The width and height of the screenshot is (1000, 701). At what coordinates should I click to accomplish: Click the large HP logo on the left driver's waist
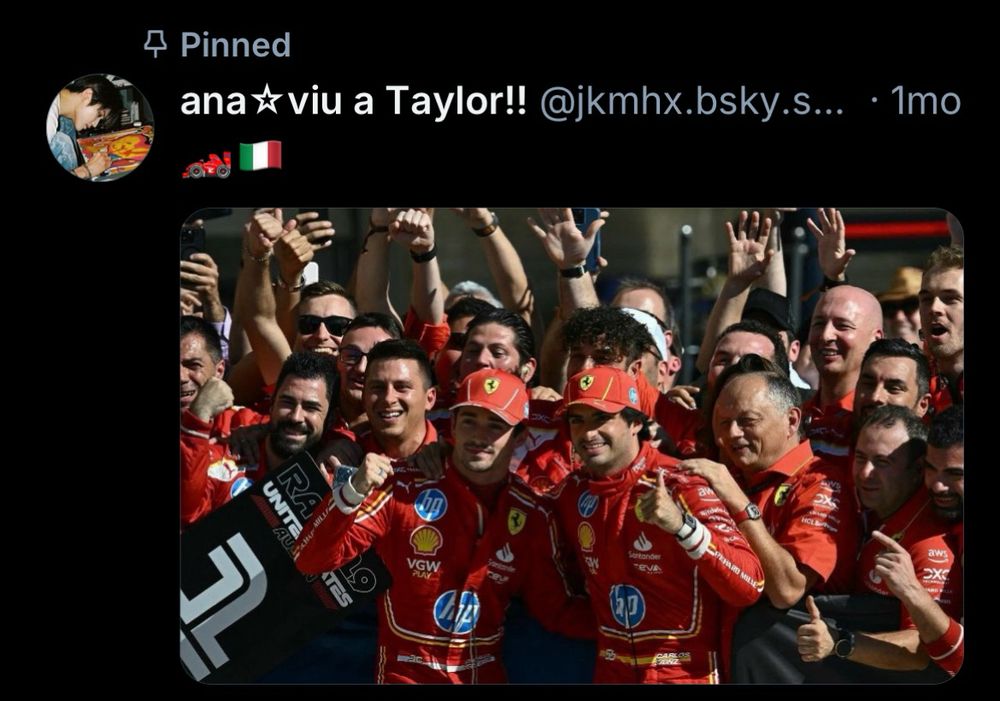tap(457, 612)
